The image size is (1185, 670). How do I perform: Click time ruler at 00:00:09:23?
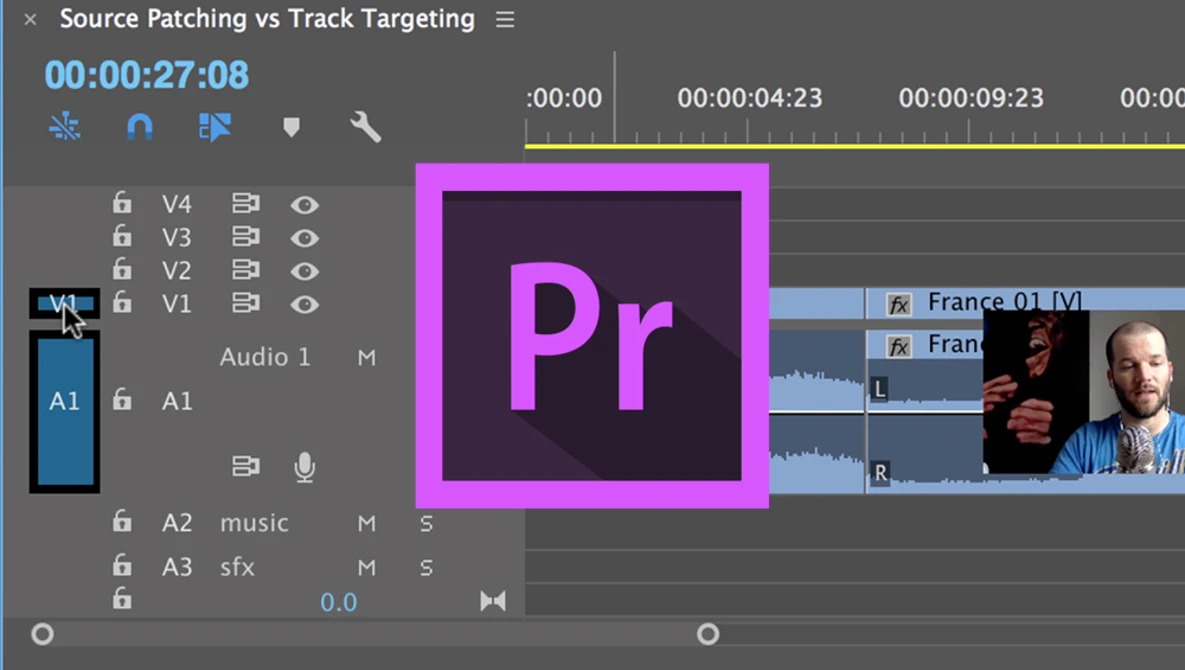[x=970, y=98]
